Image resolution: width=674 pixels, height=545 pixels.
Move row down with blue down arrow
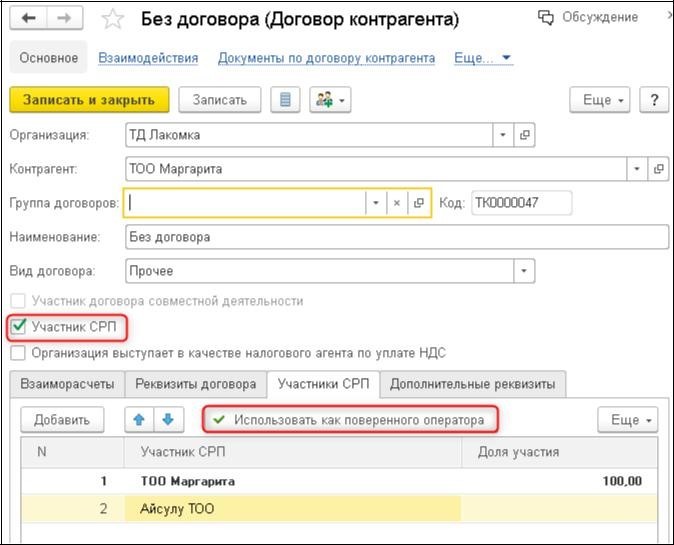[168, 420]
